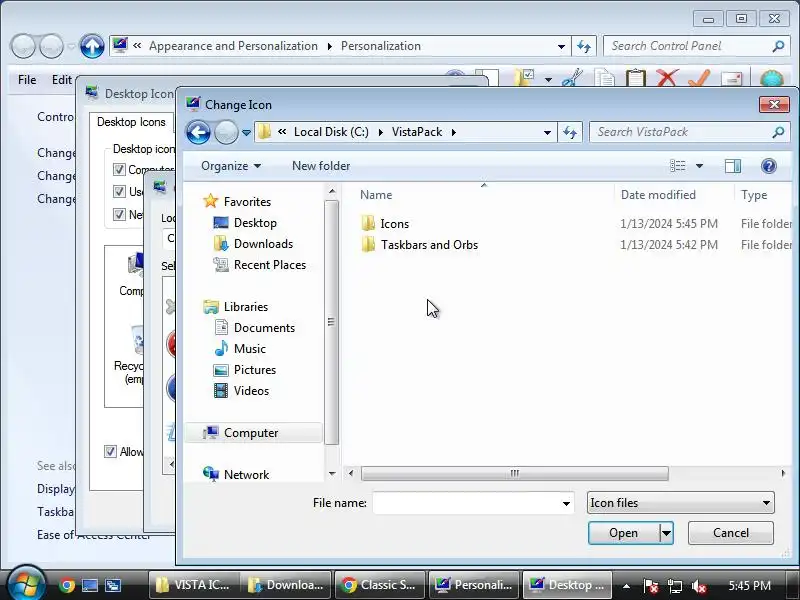Screen dimensions: 800x600
Task: Open Downloads in navigation pane
Action: coord(253,244)
